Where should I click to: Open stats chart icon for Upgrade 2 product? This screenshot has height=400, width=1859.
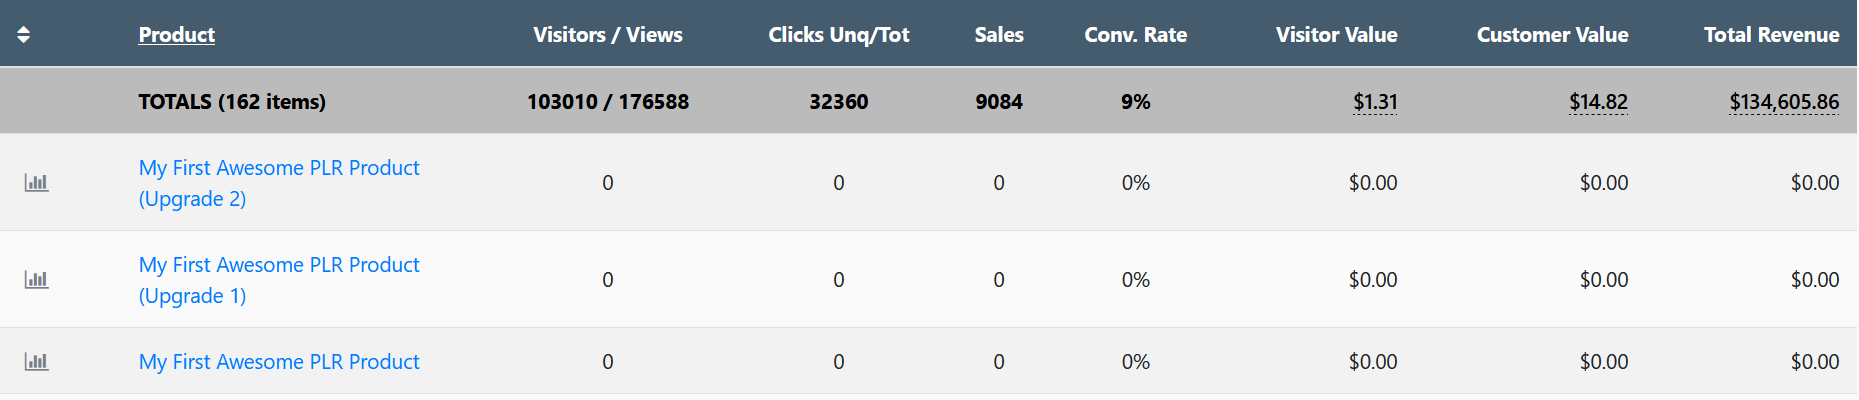tap(37, 183)
